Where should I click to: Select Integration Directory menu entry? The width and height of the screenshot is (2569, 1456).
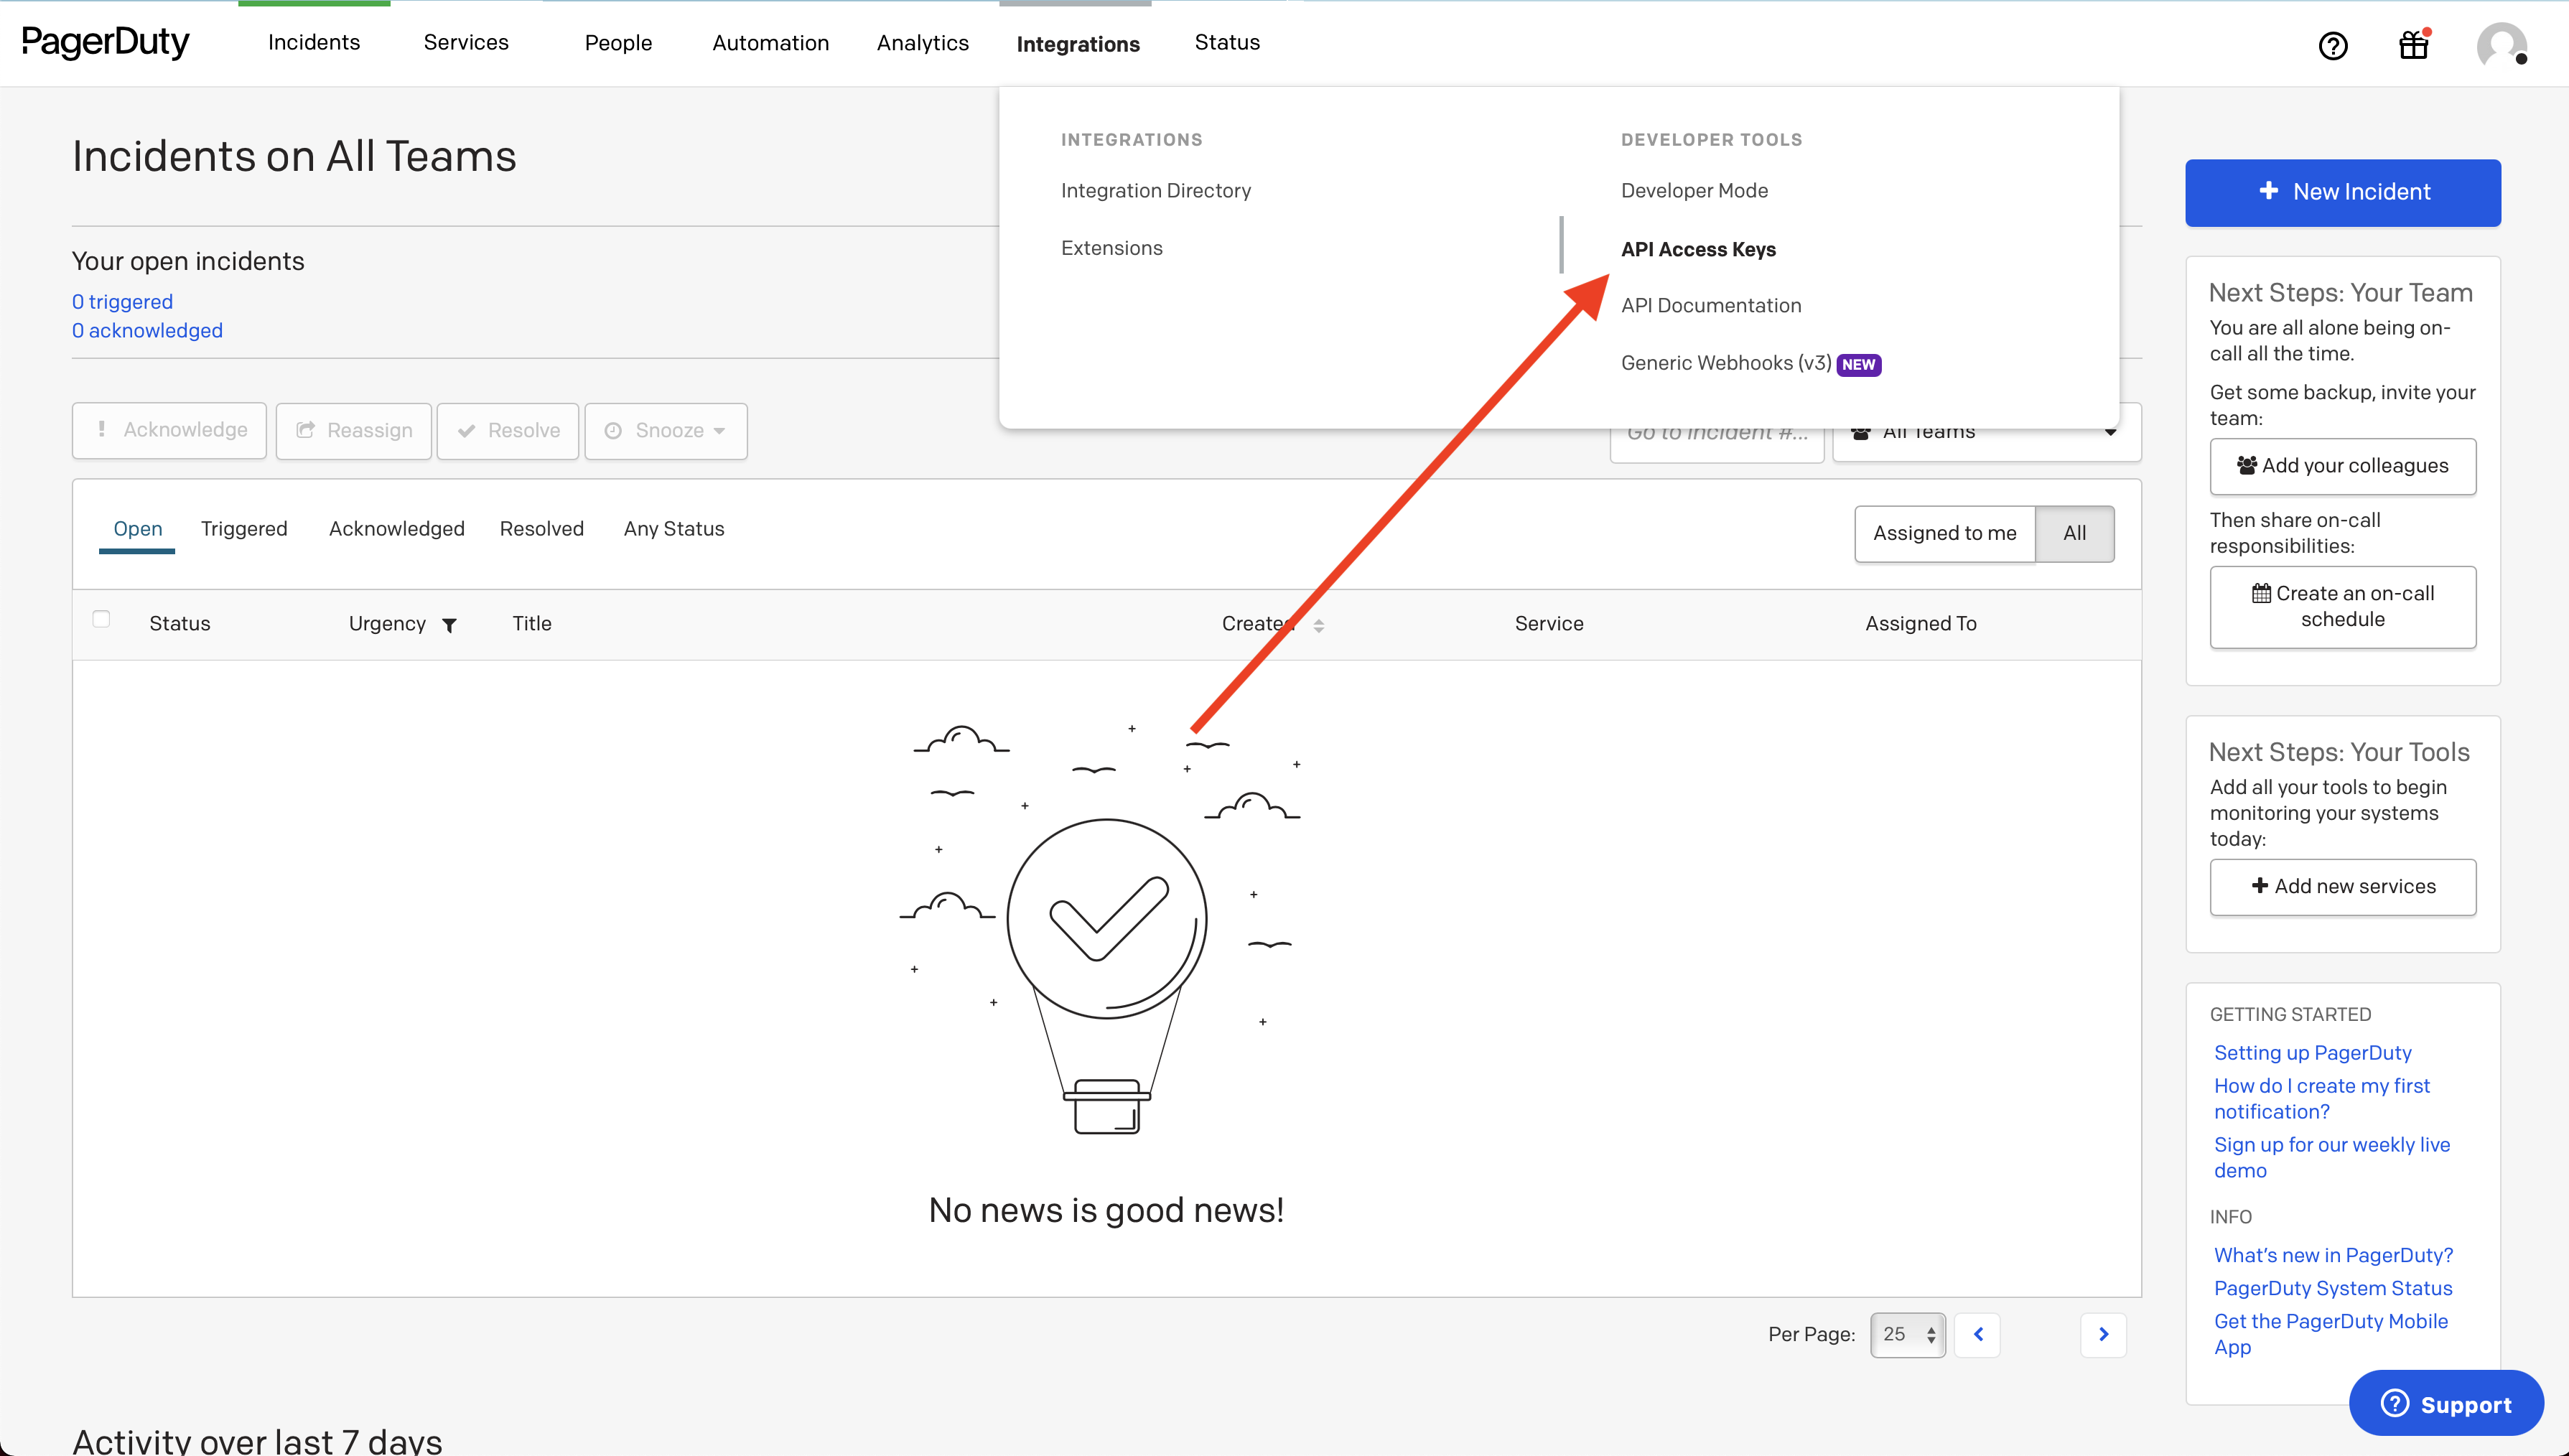1155,190
